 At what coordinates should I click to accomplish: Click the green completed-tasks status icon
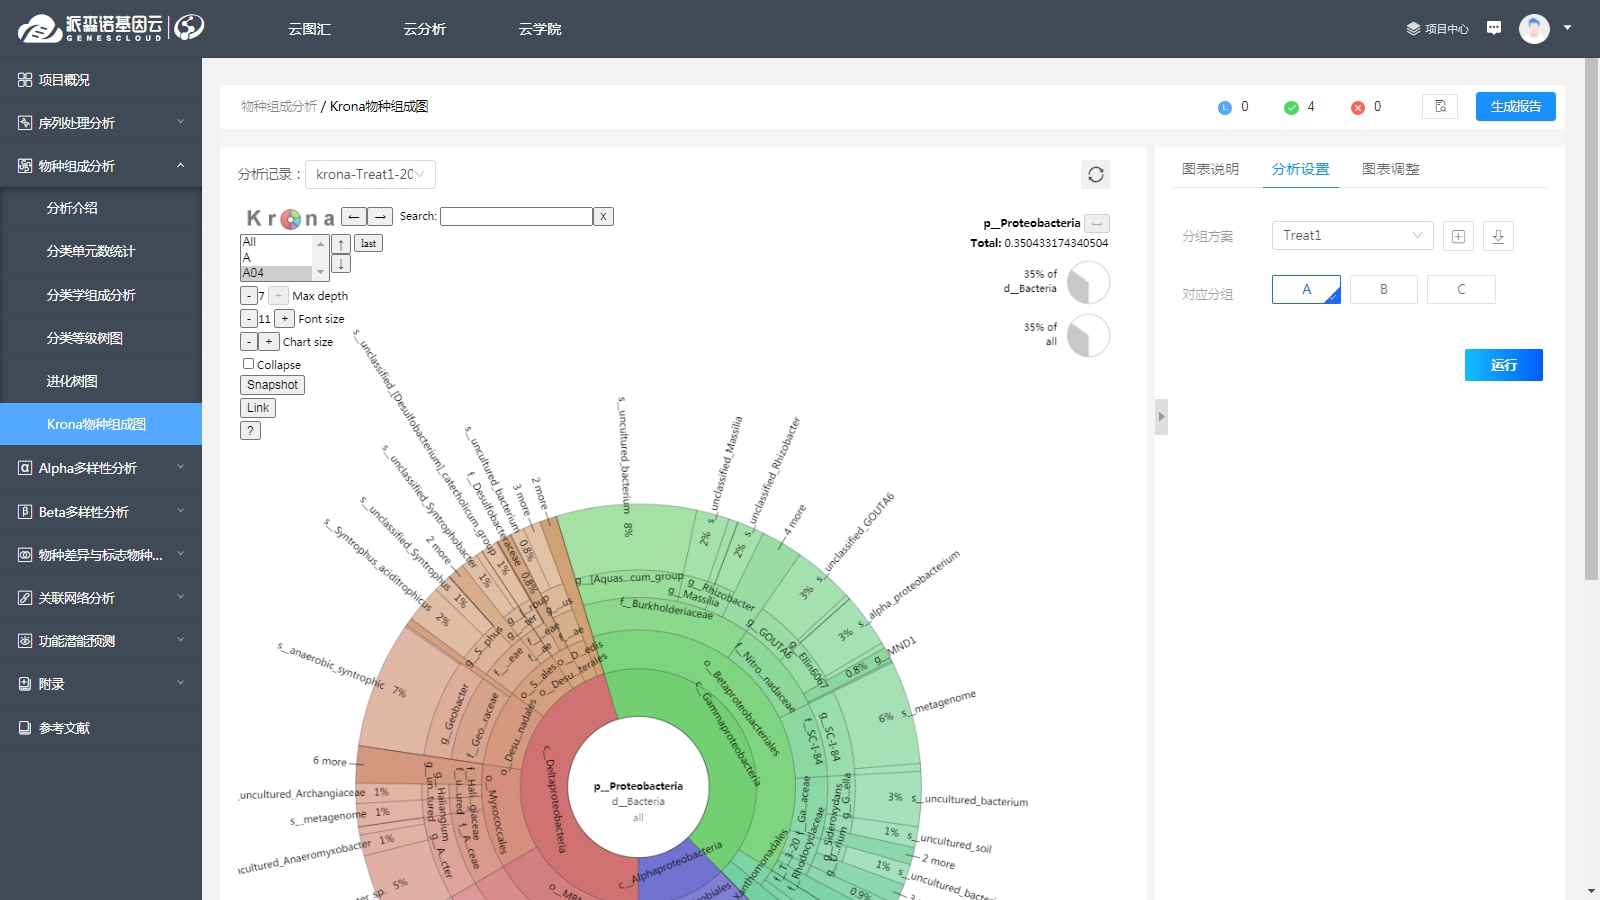1291,108
